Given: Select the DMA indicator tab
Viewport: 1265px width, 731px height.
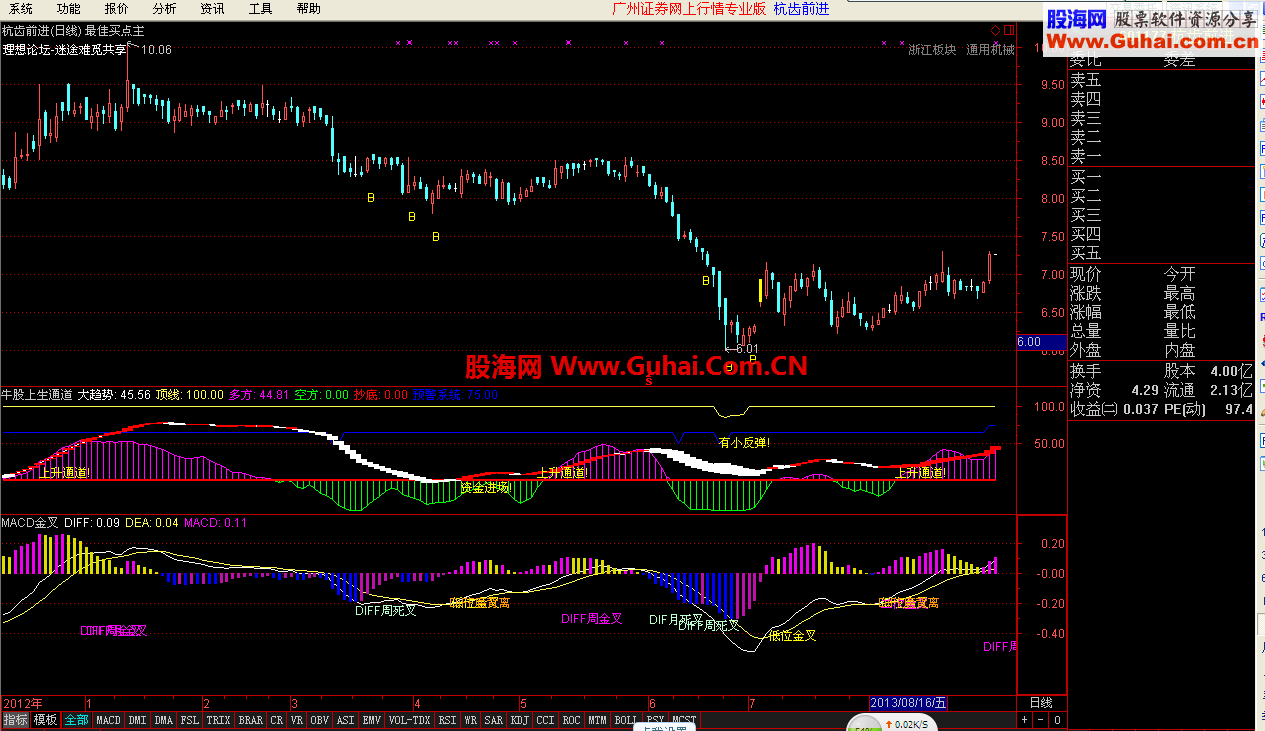Looking at the screenshot, I should [164, 720].
